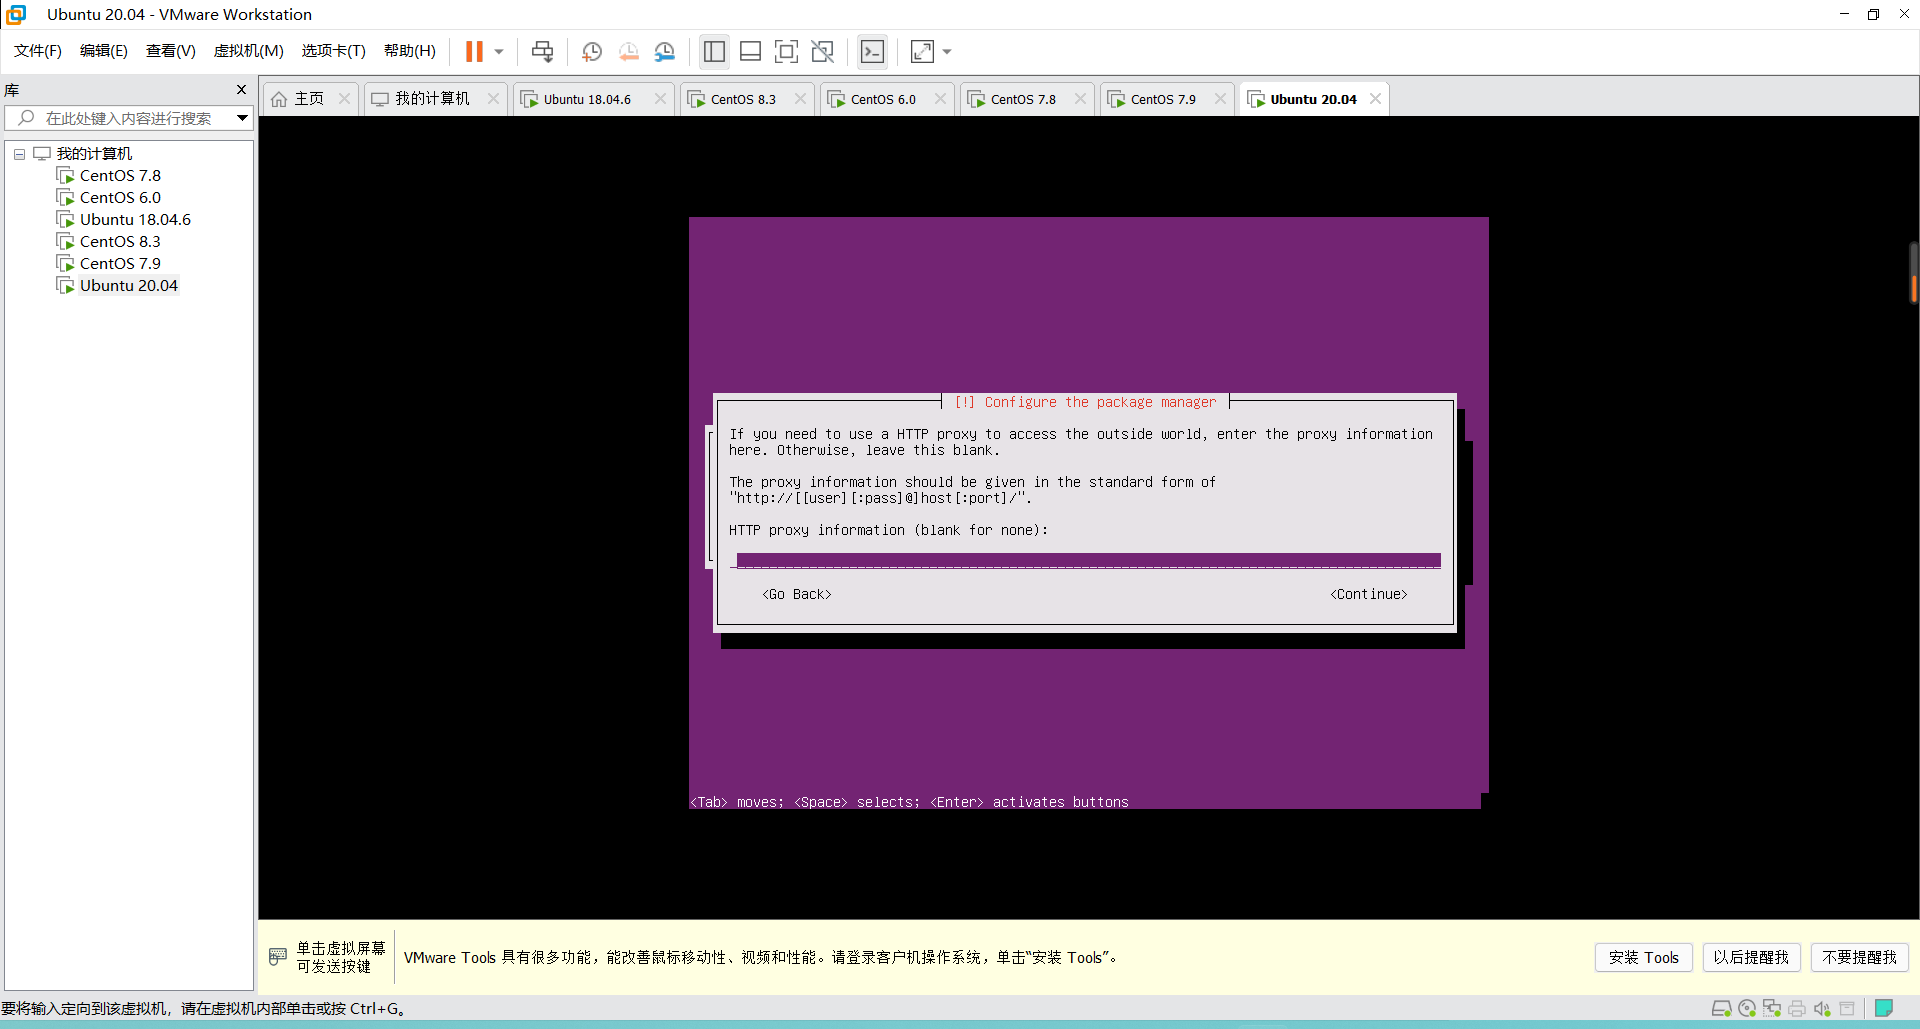Screen dimensions: 1920x1029
Task: Click the keyboard hint icon in the info bar
Action: (278, 957)
